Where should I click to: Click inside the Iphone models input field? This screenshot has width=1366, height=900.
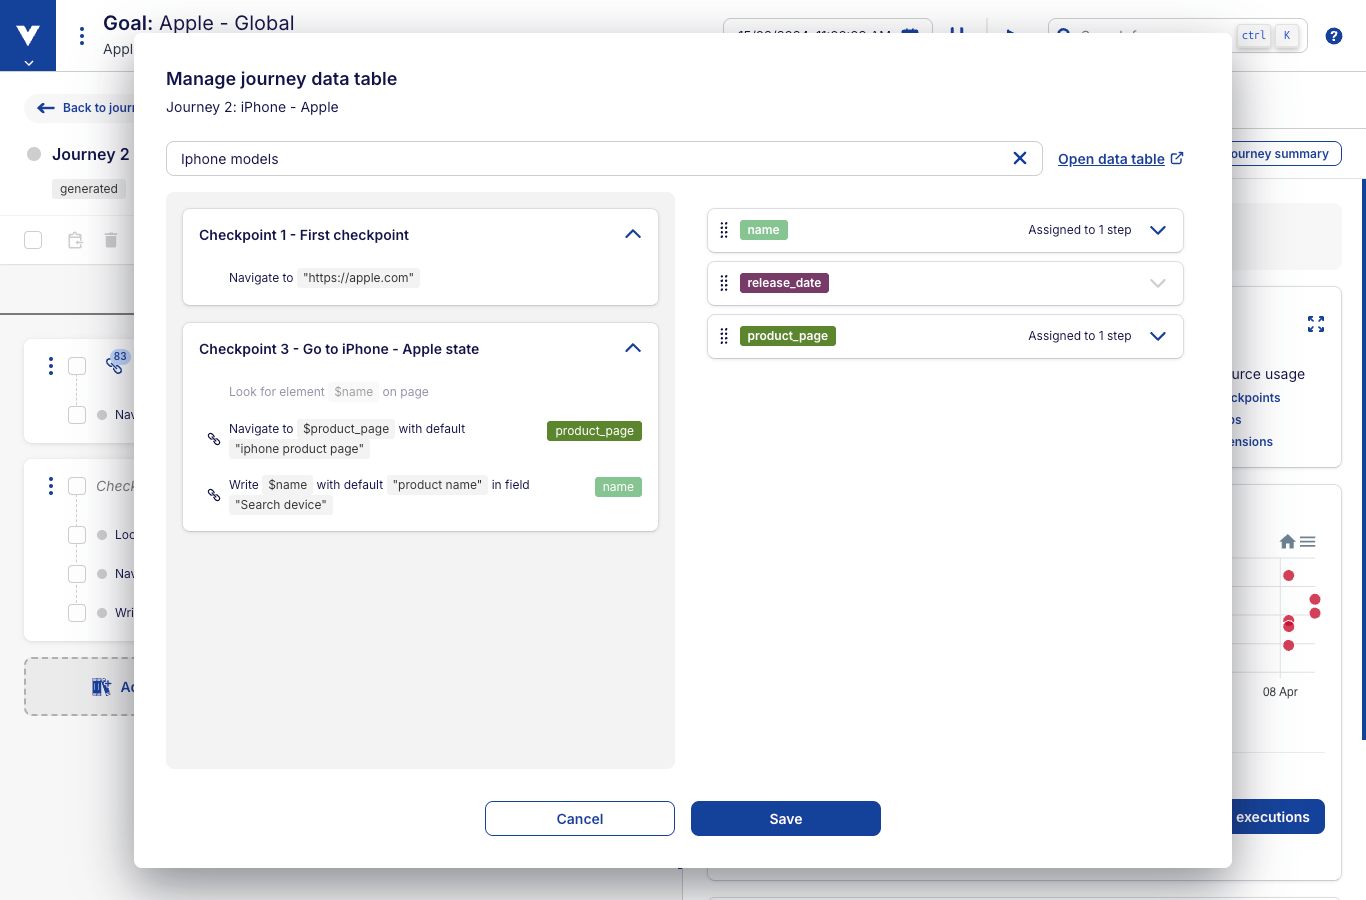pos(600,158)
